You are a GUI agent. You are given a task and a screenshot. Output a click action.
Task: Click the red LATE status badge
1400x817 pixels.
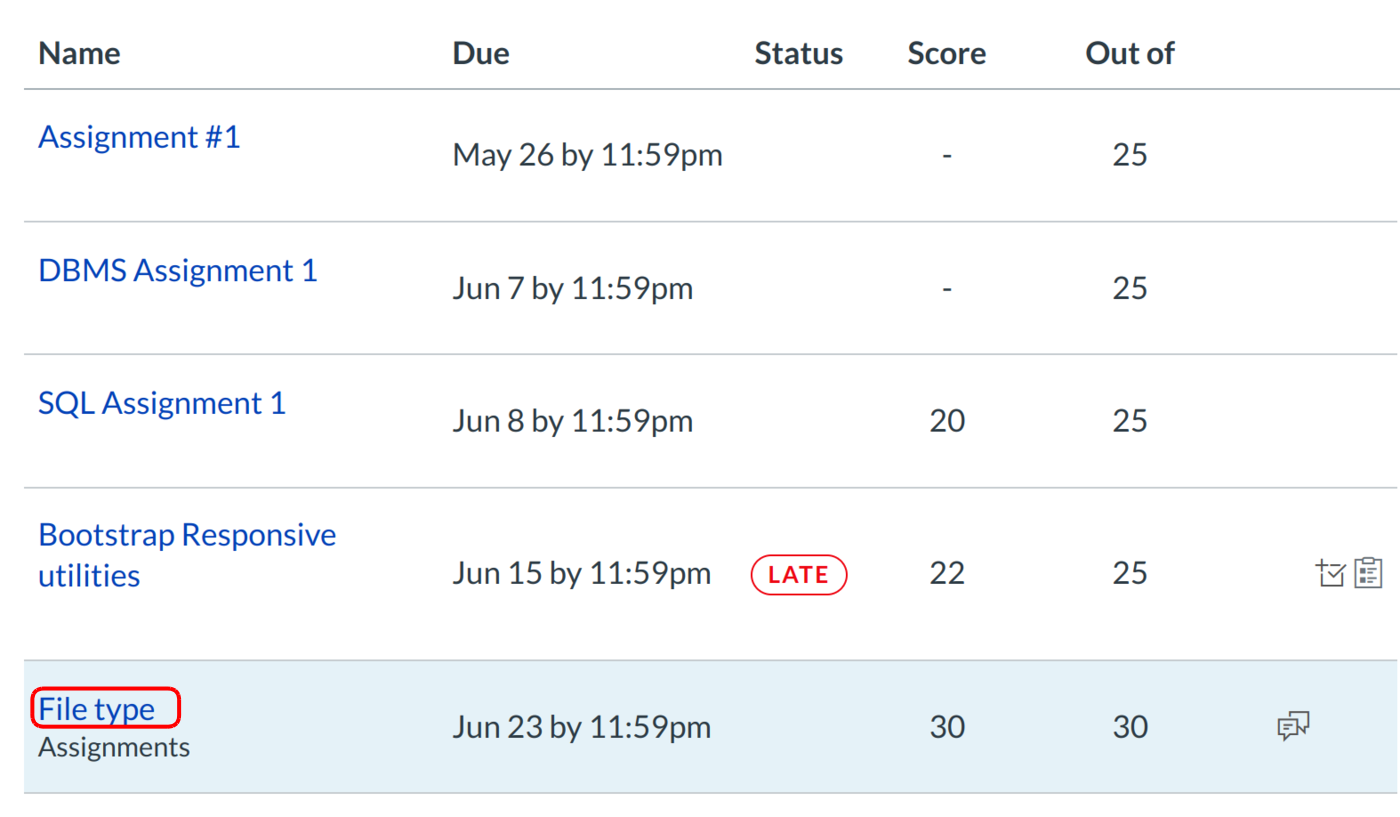[798, 575]
